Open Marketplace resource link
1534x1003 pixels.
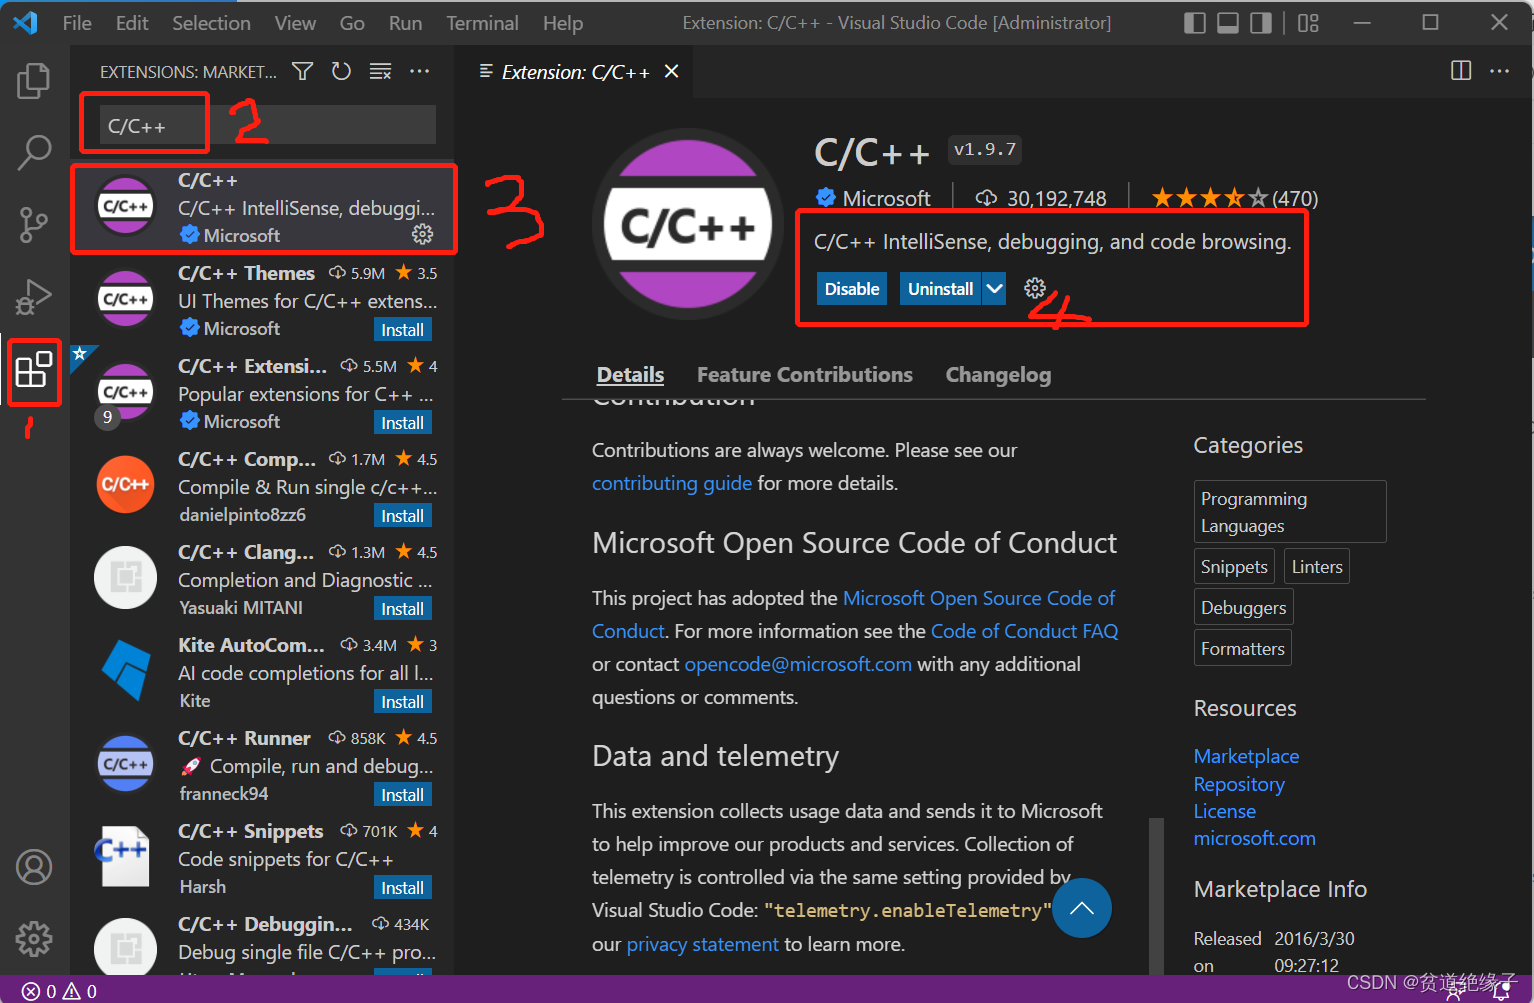pyautogui.click(x=1246, y=756)
